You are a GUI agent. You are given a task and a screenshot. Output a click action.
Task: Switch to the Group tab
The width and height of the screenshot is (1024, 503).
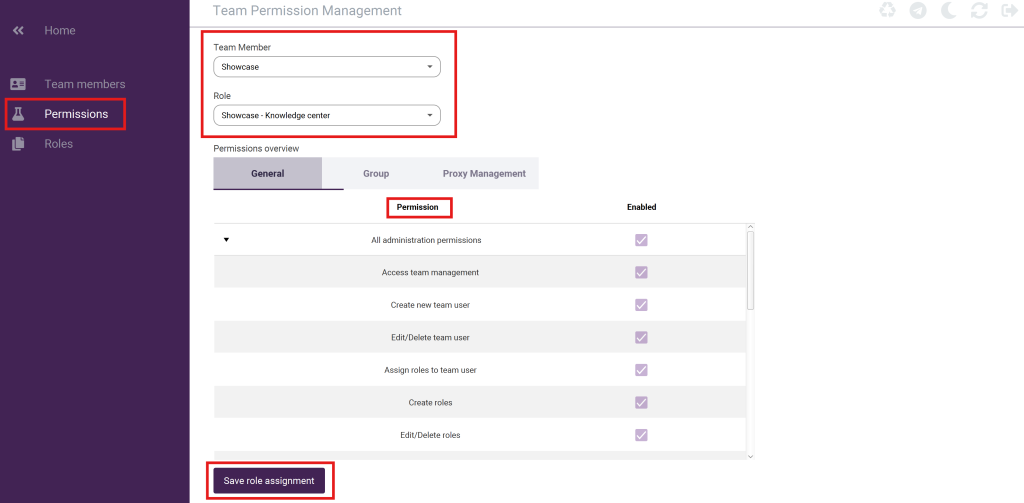[376, 174]
